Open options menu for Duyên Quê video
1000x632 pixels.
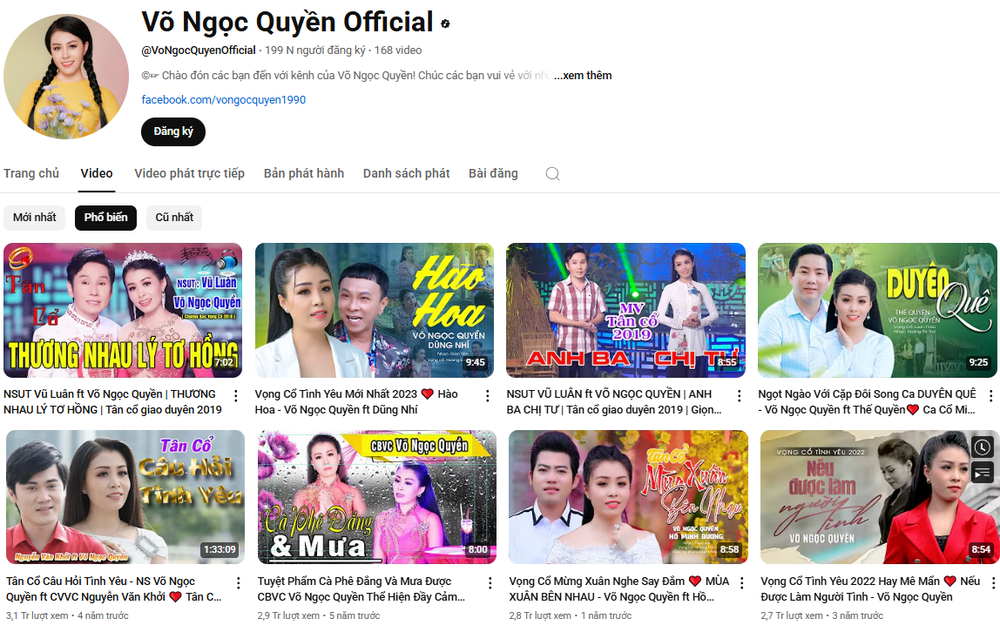990,396
